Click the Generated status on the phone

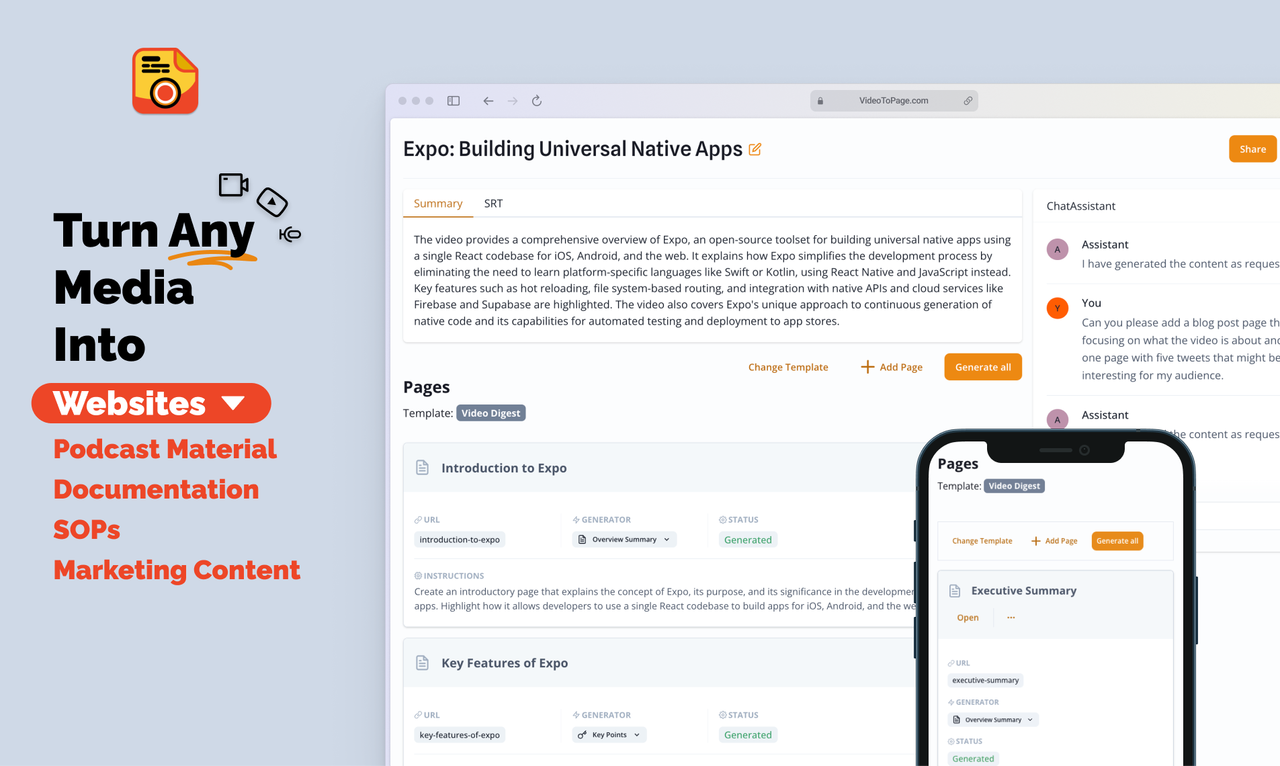coord(973,759)
